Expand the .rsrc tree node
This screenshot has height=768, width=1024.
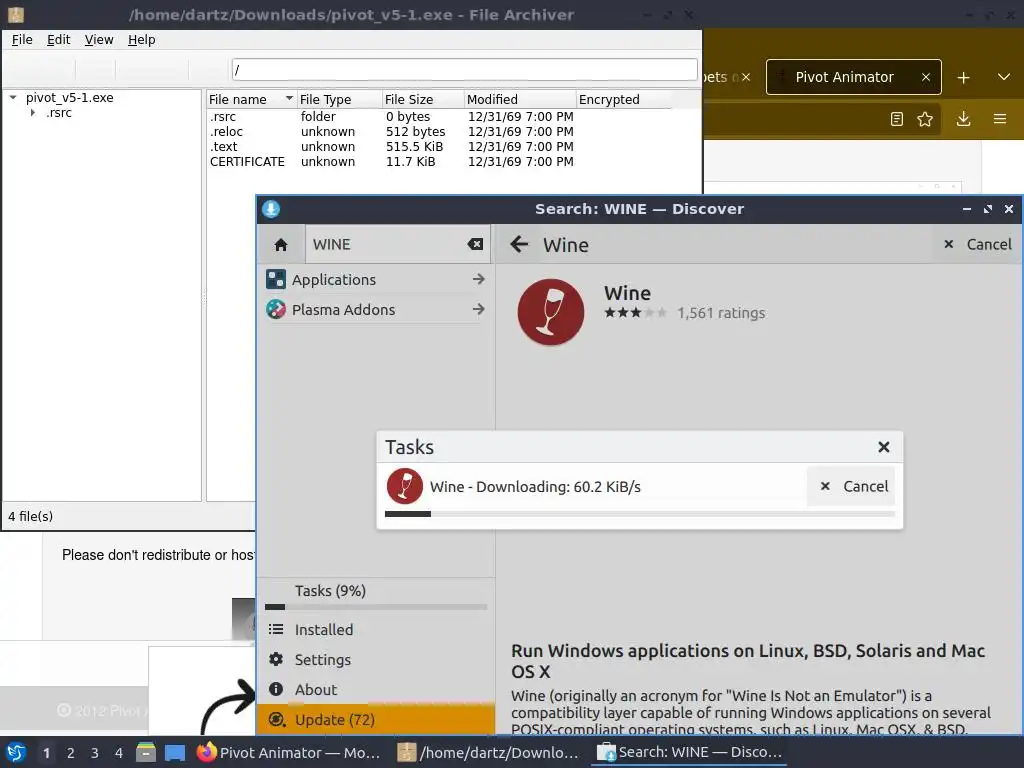[x=33, y=113]
